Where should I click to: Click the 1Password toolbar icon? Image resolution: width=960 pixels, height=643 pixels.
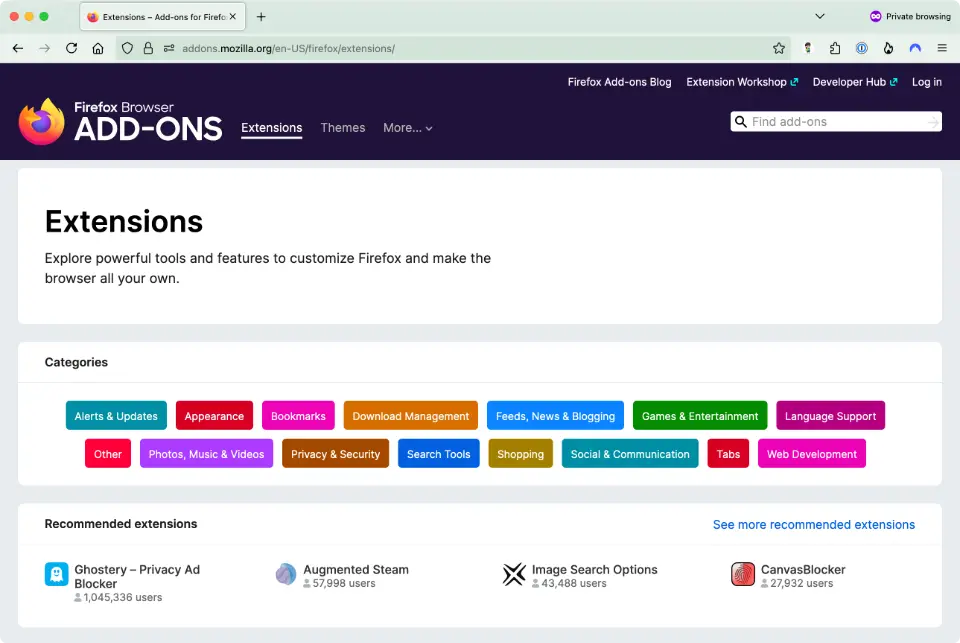[862, 48]
